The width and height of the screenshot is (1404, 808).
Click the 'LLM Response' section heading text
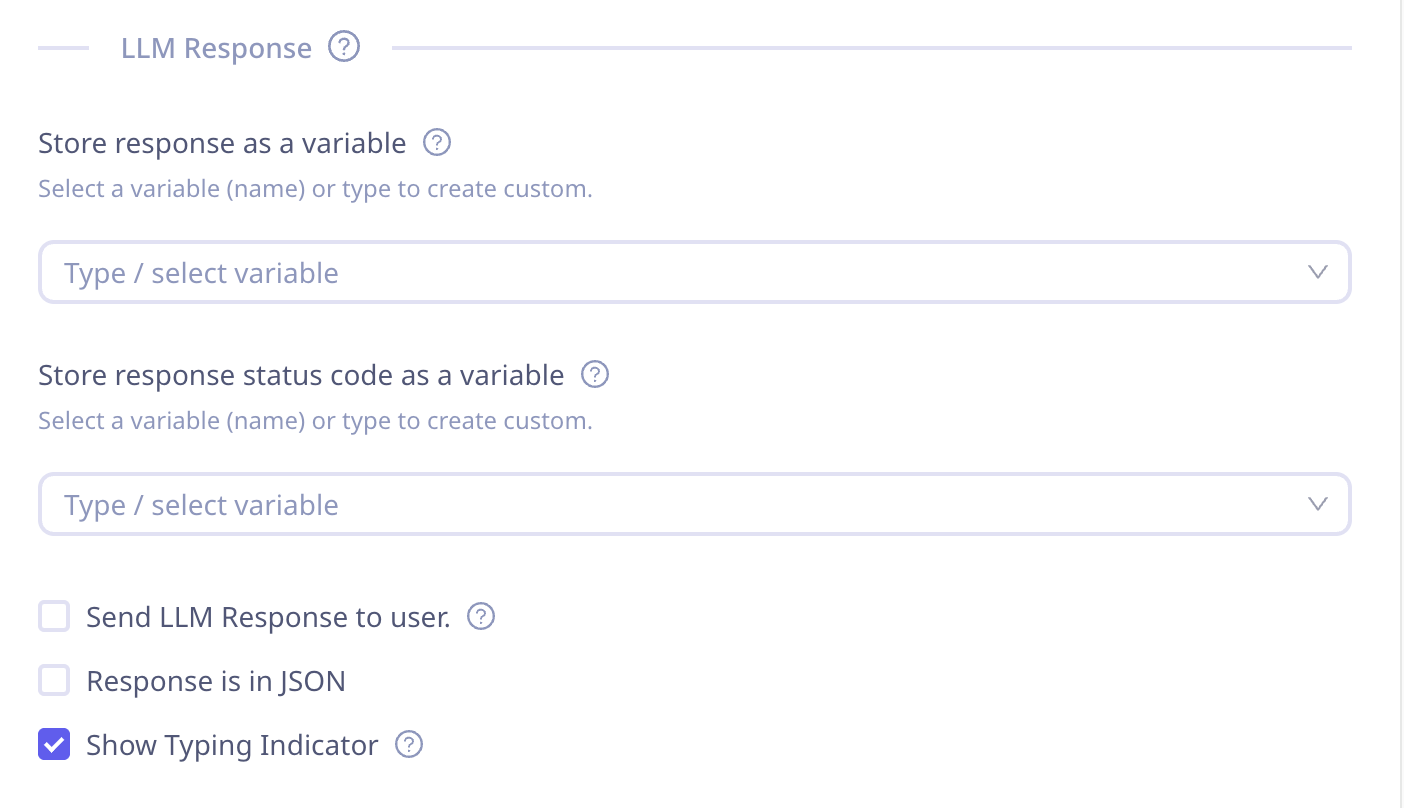click(216, 48)
